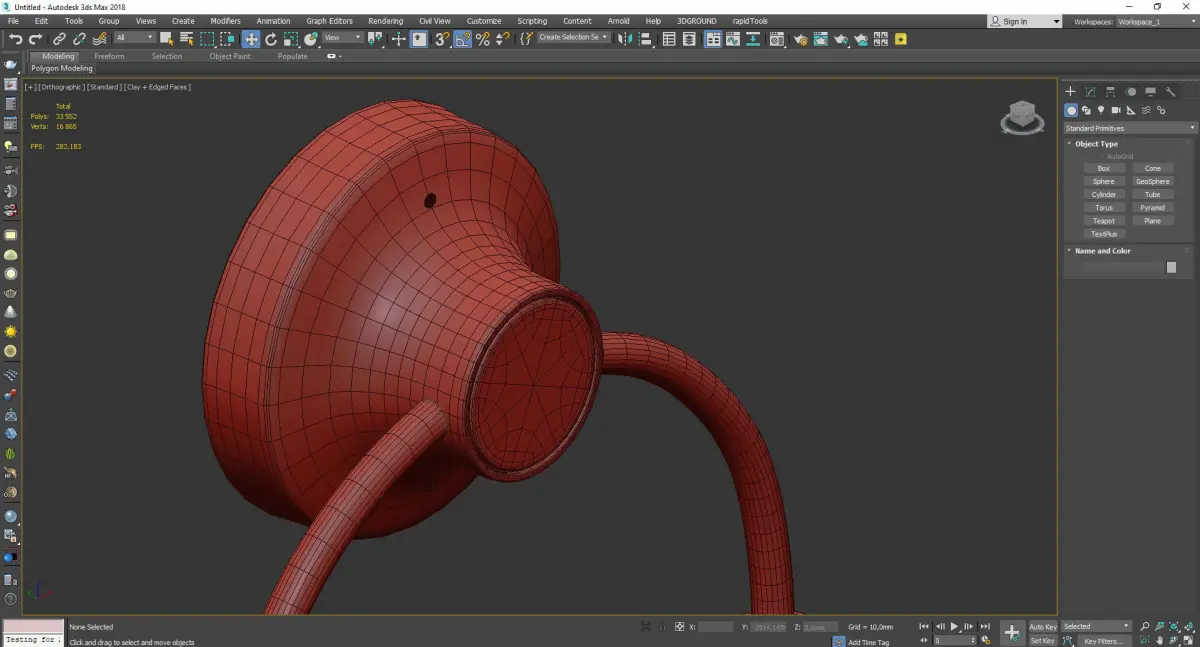Click the object color swatch
The height and width of the screenshot is (647, 1200).
(x=1171, y=267)
